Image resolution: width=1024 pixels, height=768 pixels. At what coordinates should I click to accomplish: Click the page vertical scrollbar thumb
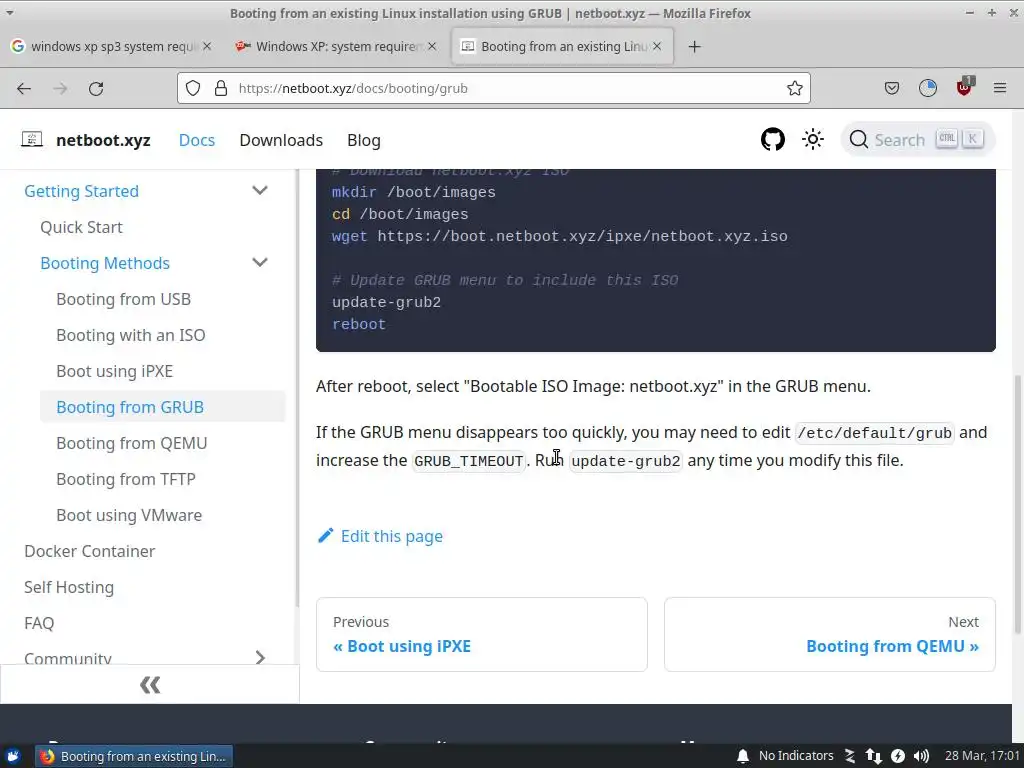[x=1017, y=504]
